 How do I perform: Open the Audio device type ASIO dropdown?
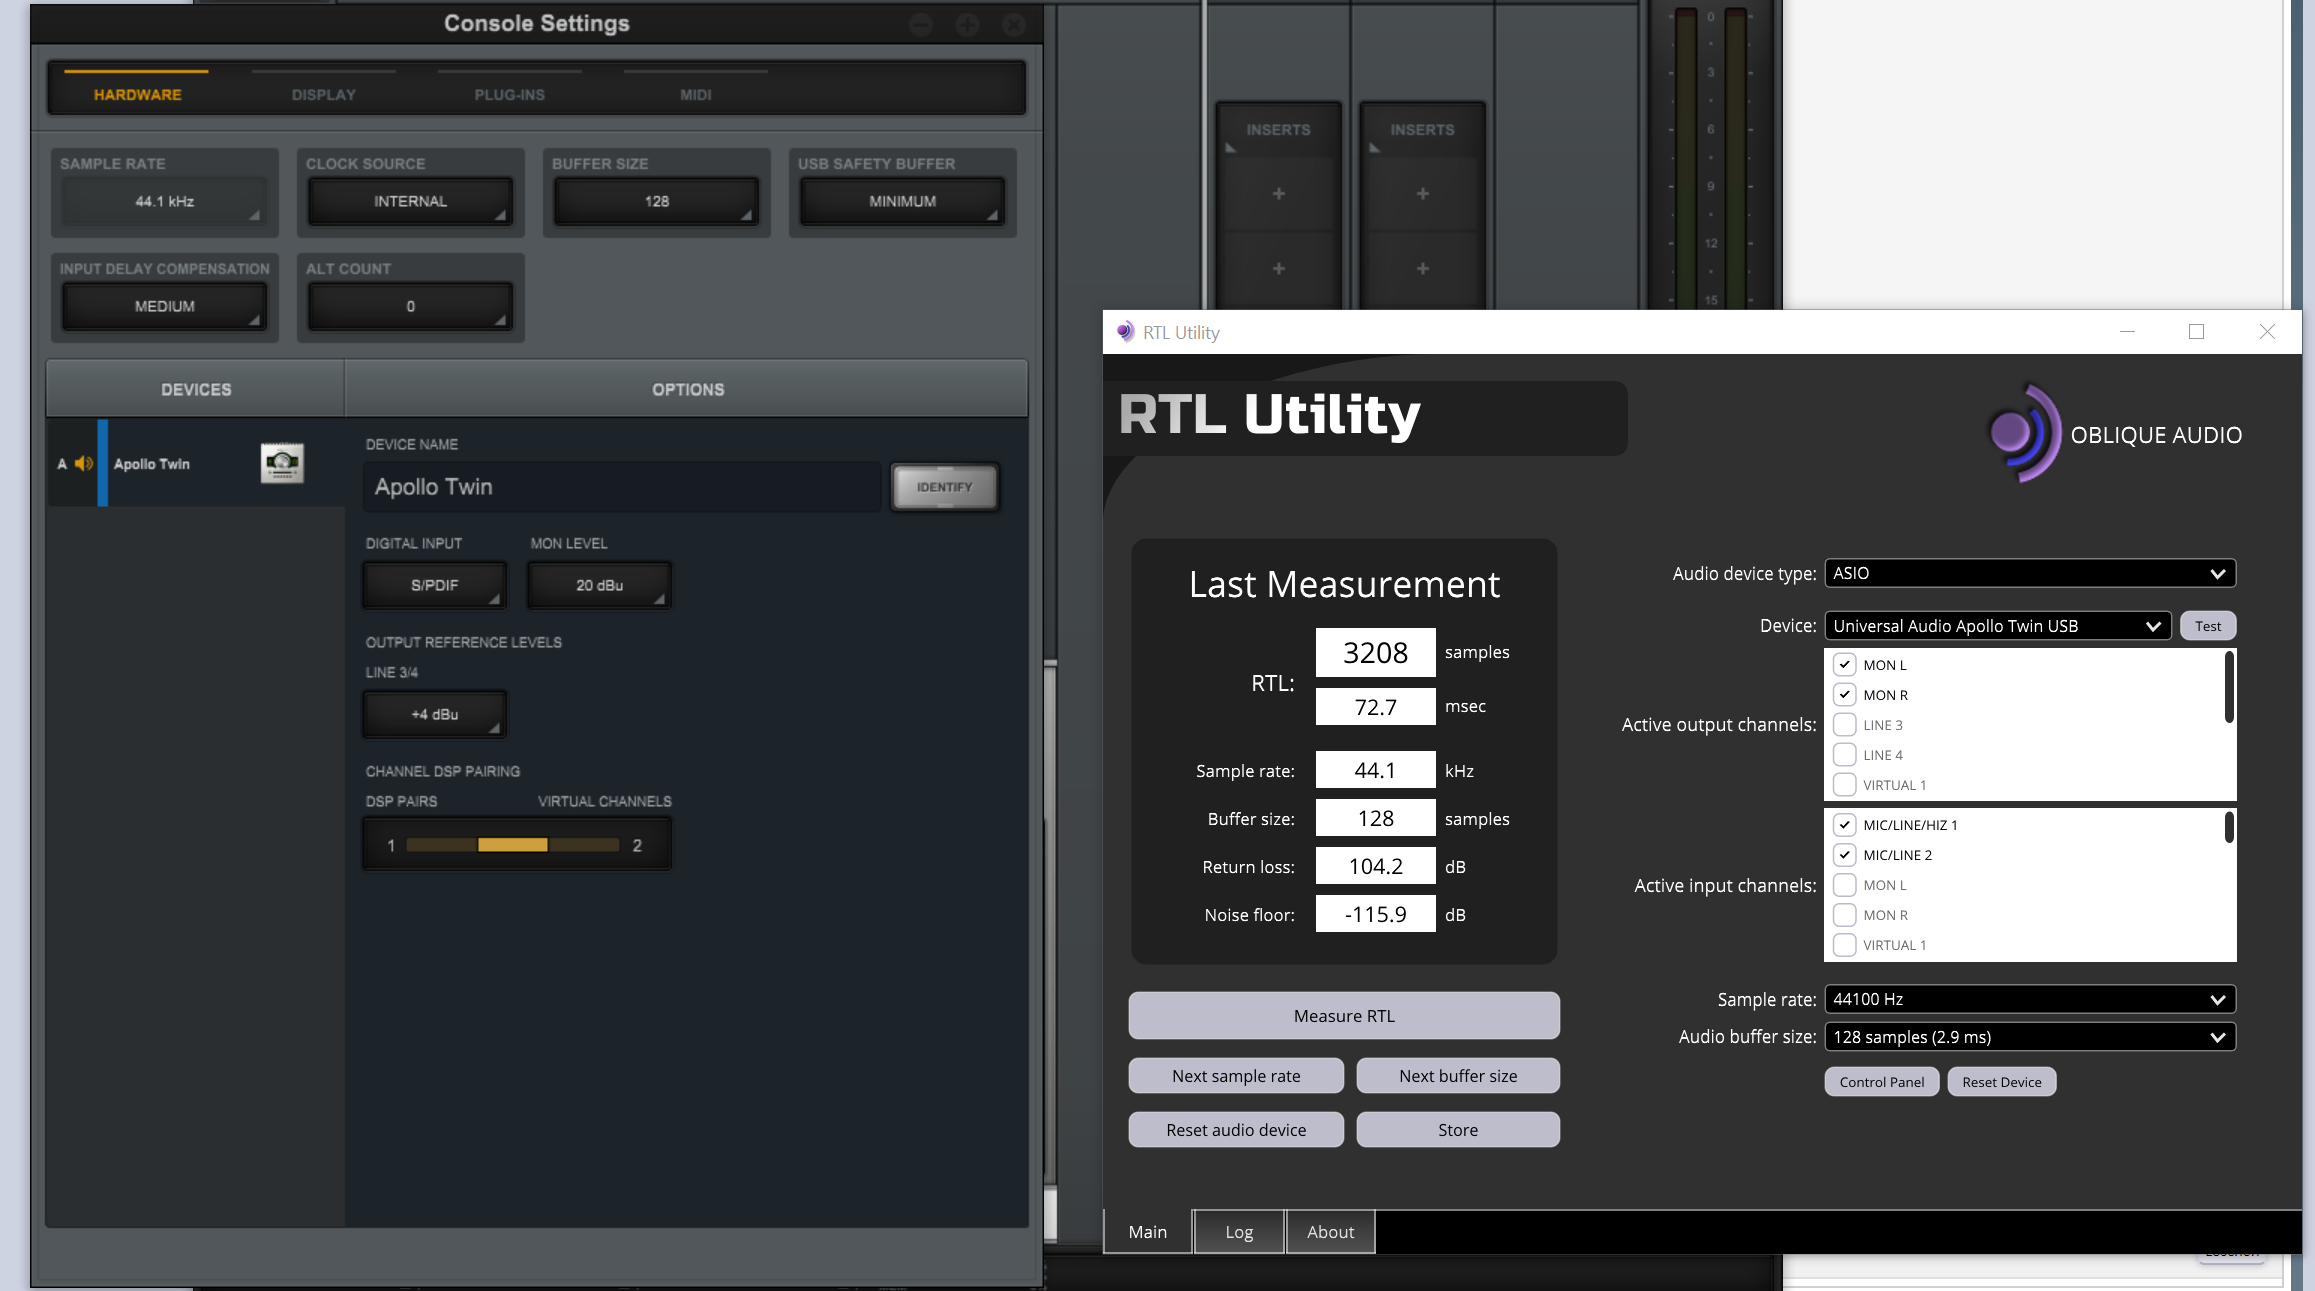click(x=2029, y=573)
